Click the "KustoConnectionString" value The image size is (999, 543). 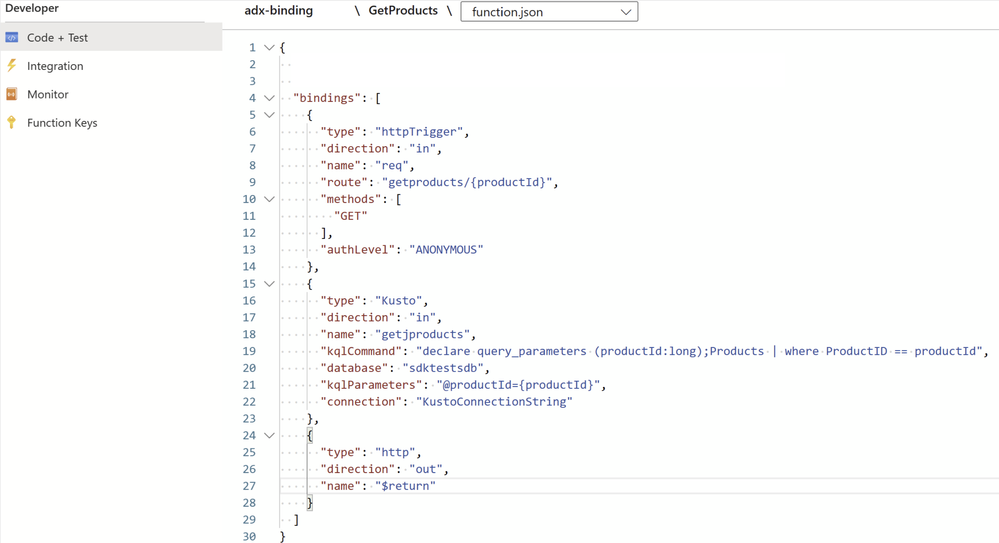(494, 402)
